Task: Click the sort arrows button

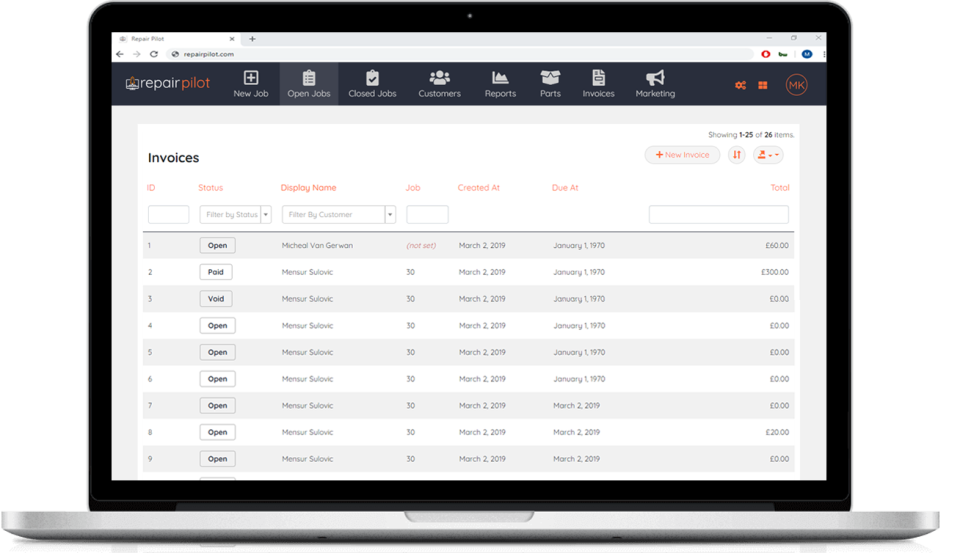Action: point(737,155)
